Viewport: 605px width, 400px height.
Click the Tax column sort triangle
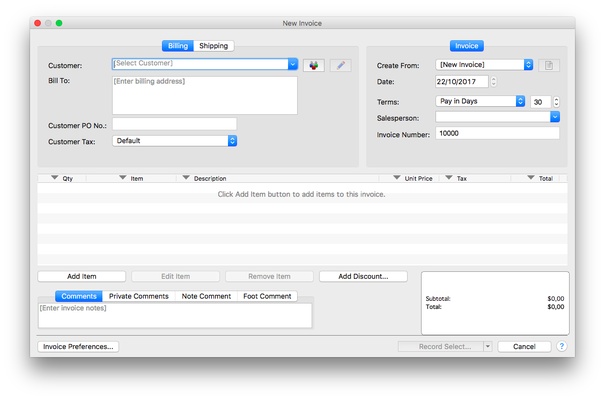[x=449, y=177]
